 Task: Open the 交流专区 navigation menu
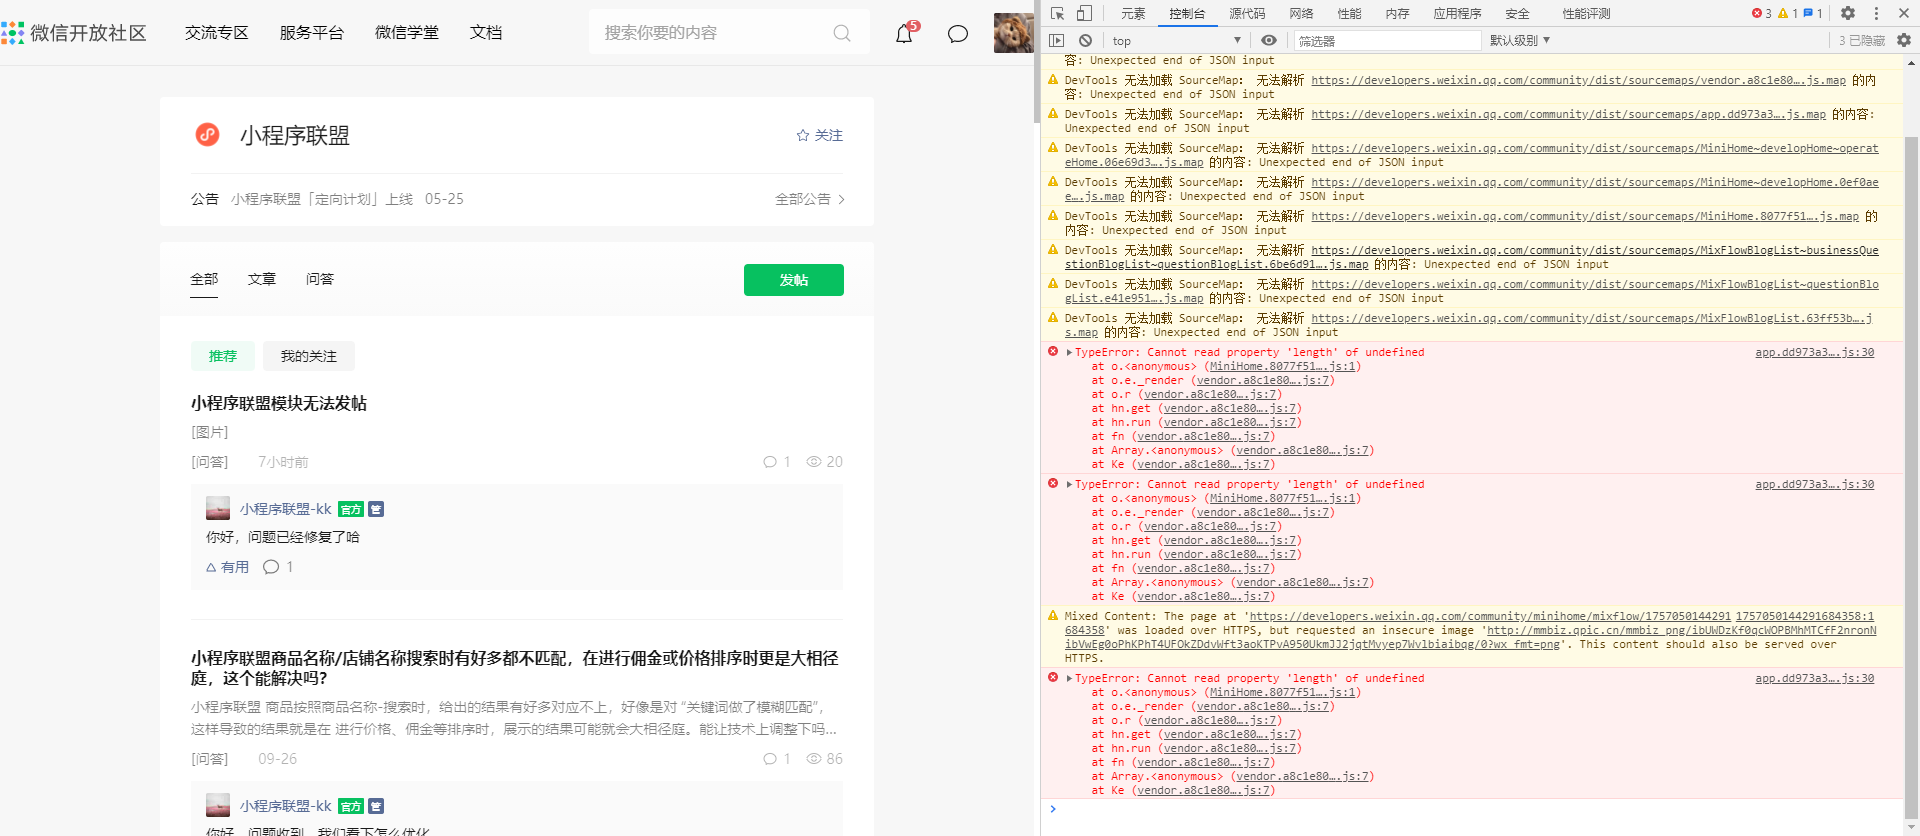coord(217,33)
